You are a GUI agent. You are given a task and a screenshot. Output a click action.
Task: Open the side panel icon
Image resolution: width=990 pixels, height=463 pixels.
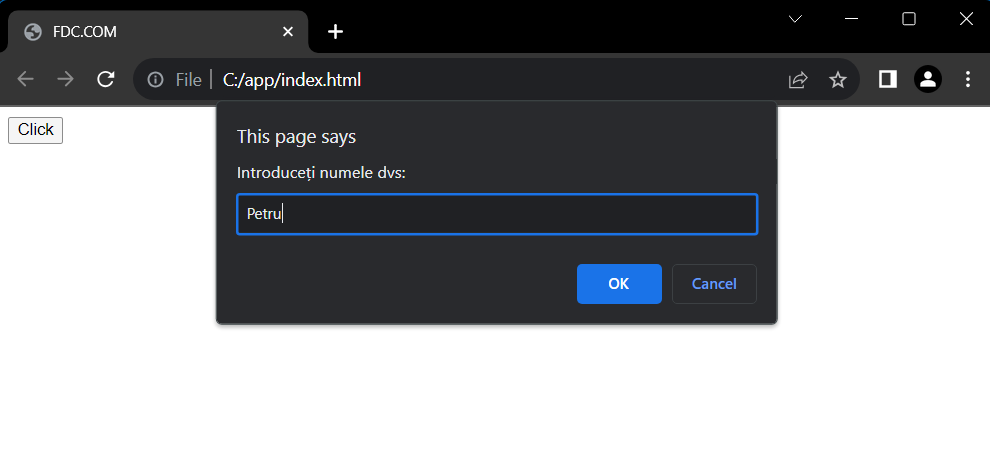pyautogui.click(x=888, y=80)
